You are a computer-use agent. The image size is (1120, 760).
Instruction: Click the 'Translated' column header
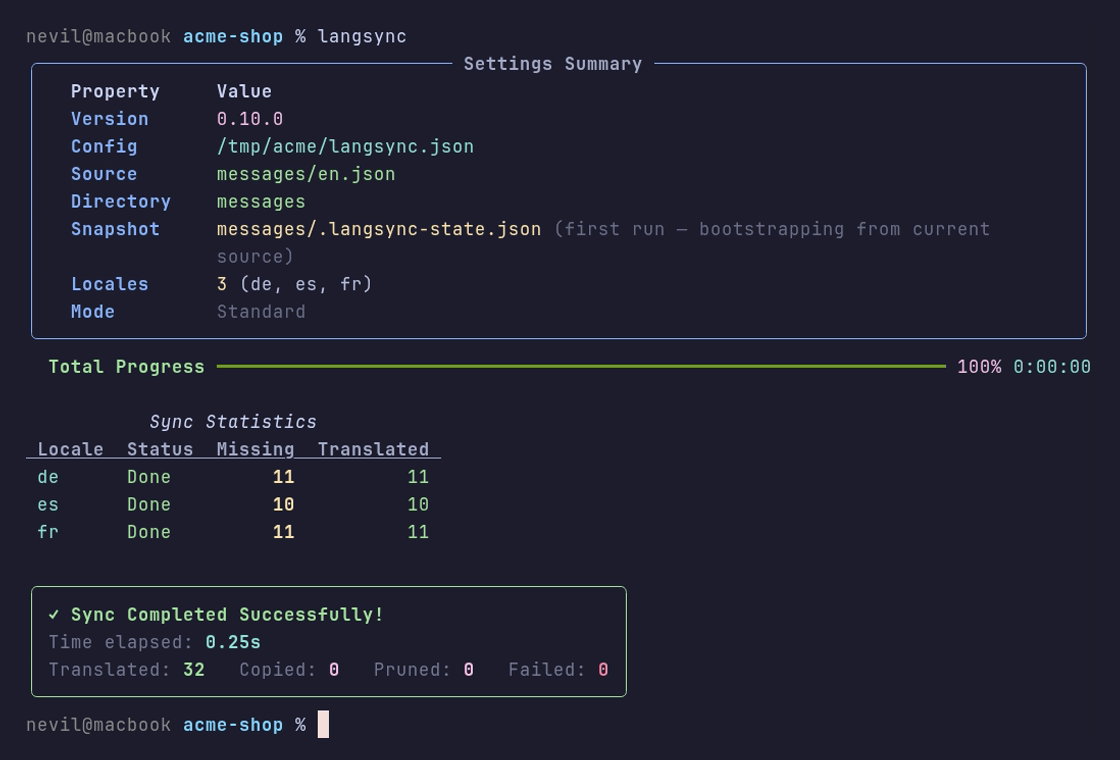click(373, 449)
